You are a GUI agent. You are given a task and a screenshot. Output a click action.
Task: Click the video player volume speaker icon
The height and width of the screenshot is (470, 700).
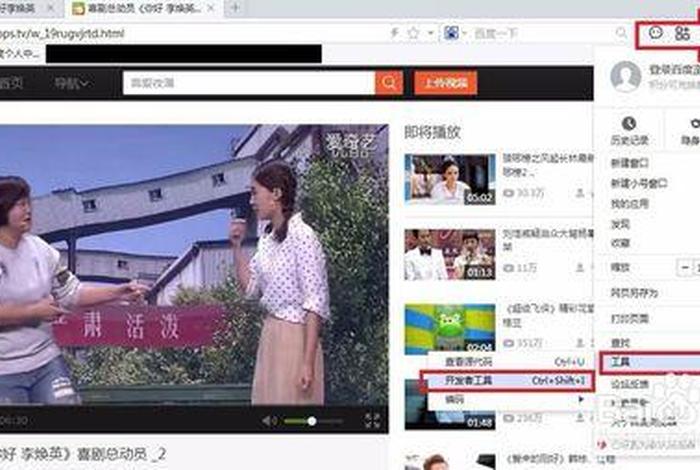(269, 420)
